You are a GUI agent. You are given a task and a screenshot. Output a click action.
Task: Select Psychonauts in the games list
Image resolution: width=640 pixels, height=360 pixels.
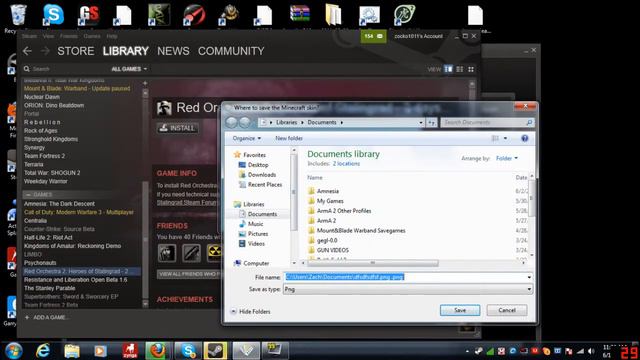(x=40, y=263)
